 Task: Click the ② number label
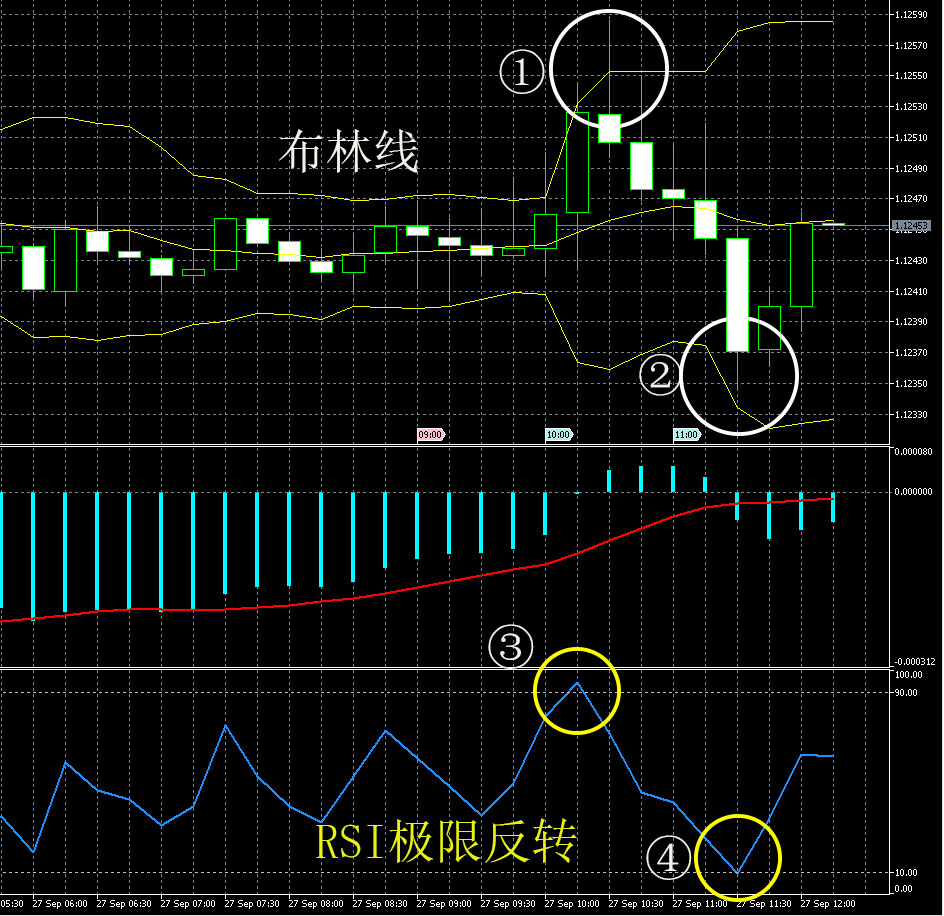pos(660,377)
